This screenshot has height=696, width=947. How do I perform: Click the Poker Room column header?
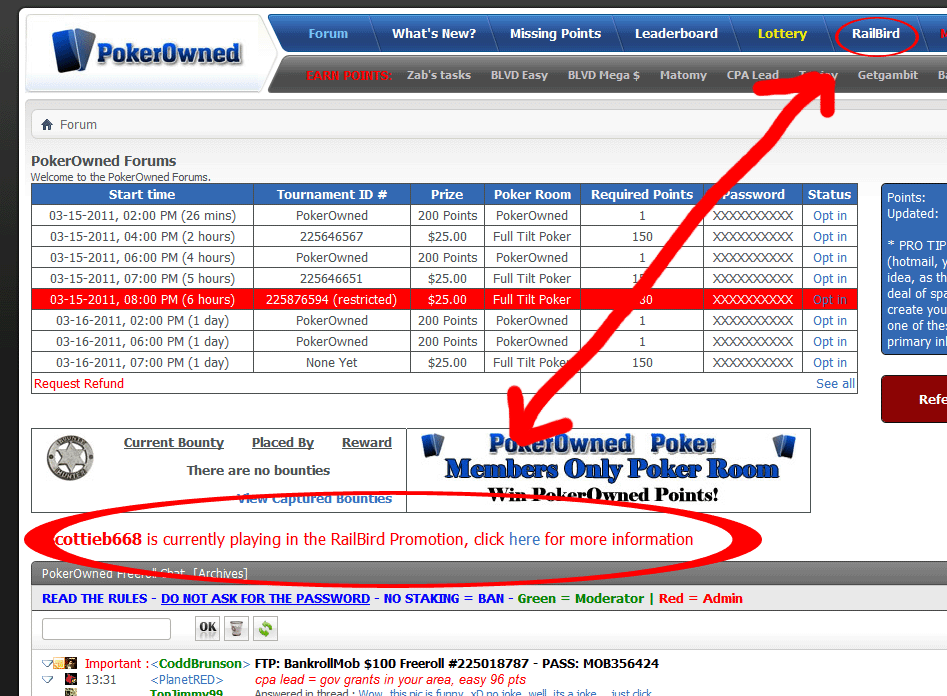(532, 195)
